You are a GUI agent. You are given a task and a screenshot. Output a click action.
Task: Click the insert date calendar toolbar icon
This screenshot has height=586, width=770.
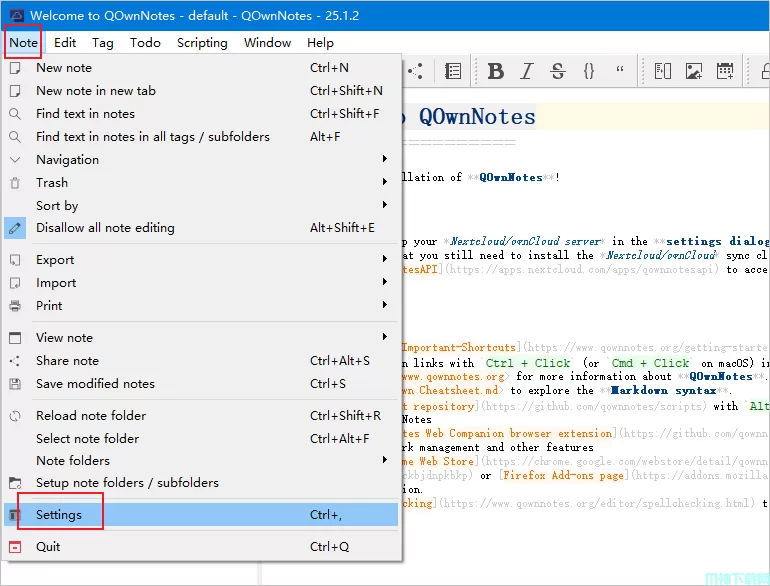[x=725, y=71]
